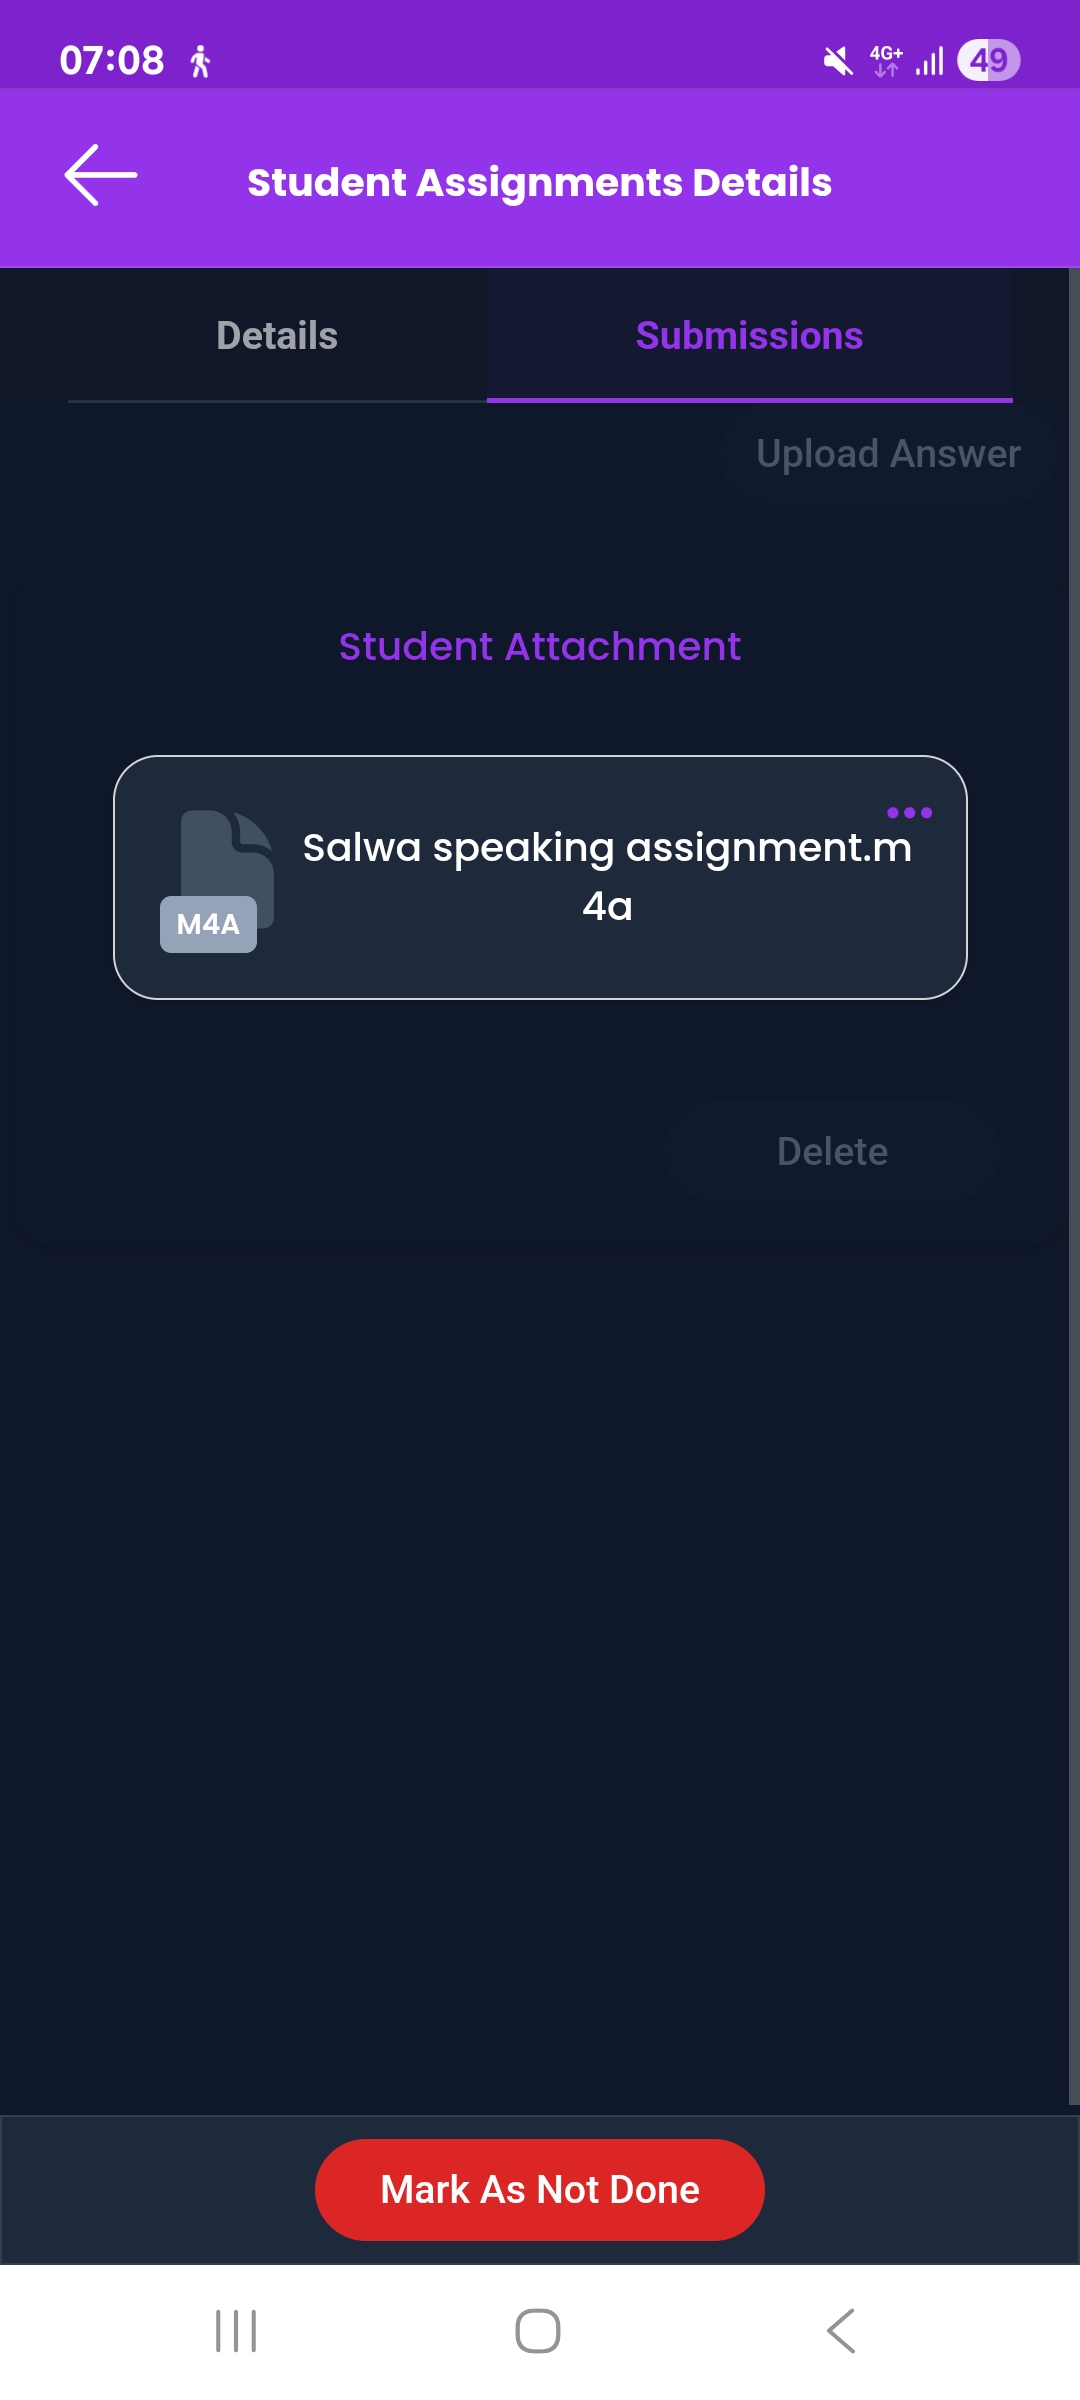Click the Student Assignments Details title
This screenshot has width=1080, height=2400.
pos(540,183)
